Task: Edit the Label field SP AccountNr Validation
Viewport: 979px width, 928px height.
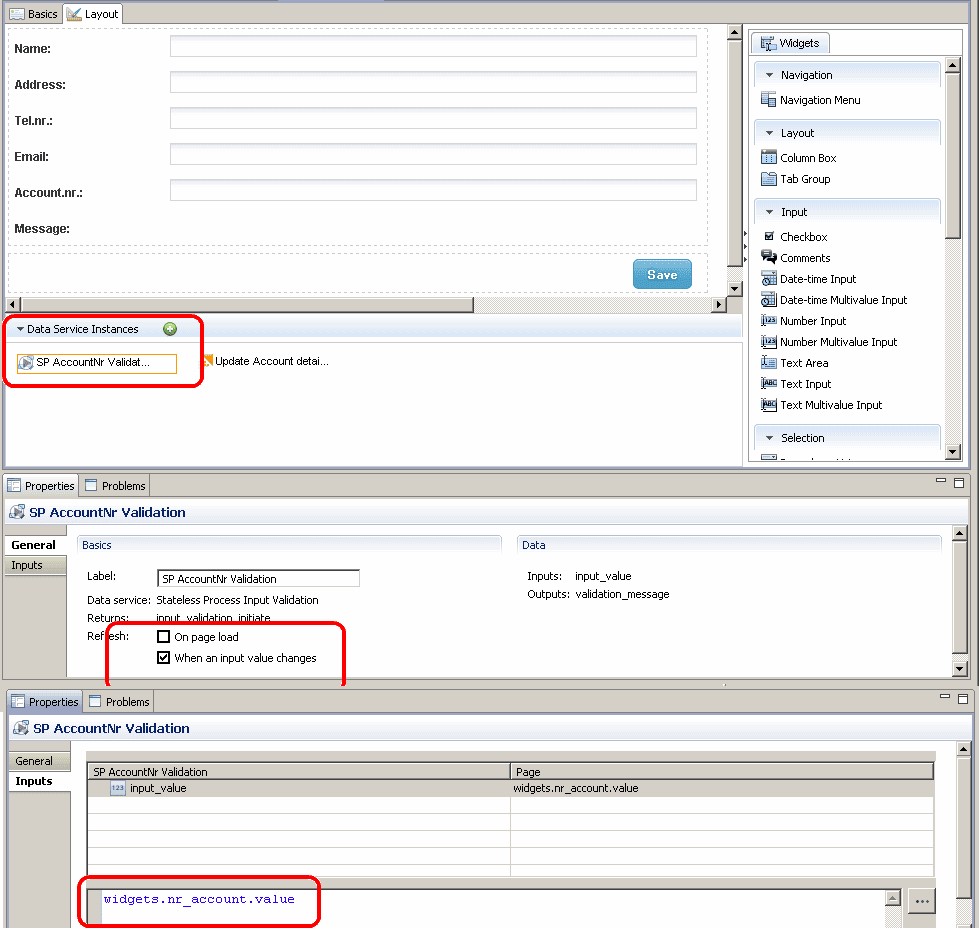Action: pos(258,578)
